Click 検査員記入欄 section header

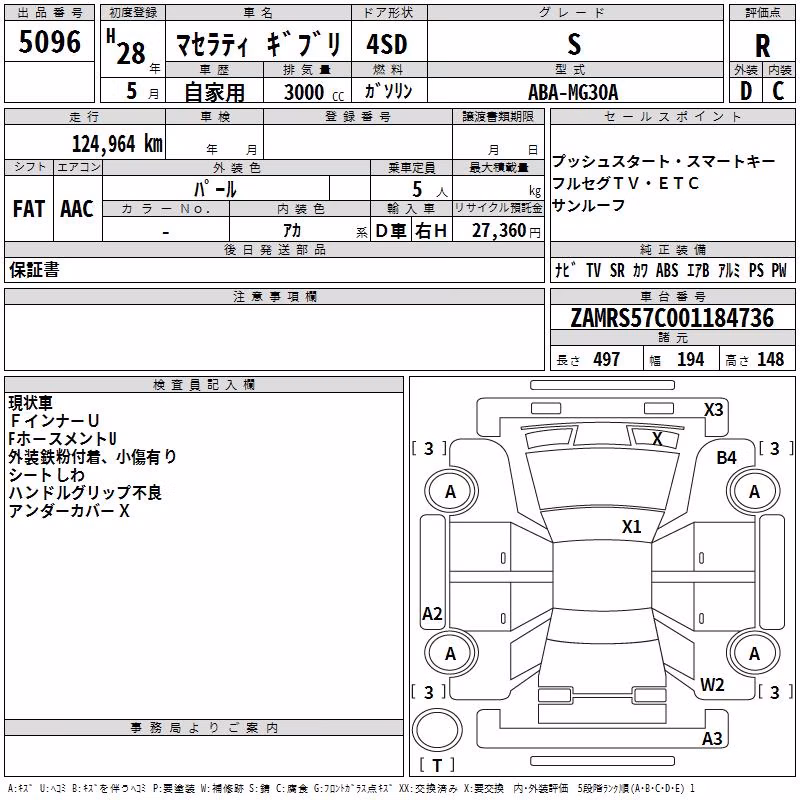coord(204,385)
